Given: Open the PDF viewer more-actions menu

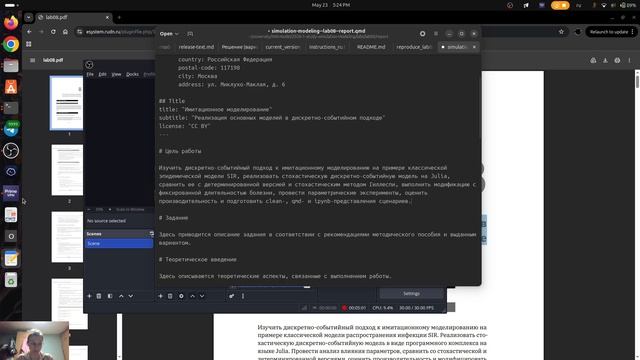Looking at the screenshot, I should pyautogui.click(x=629, y=60).
